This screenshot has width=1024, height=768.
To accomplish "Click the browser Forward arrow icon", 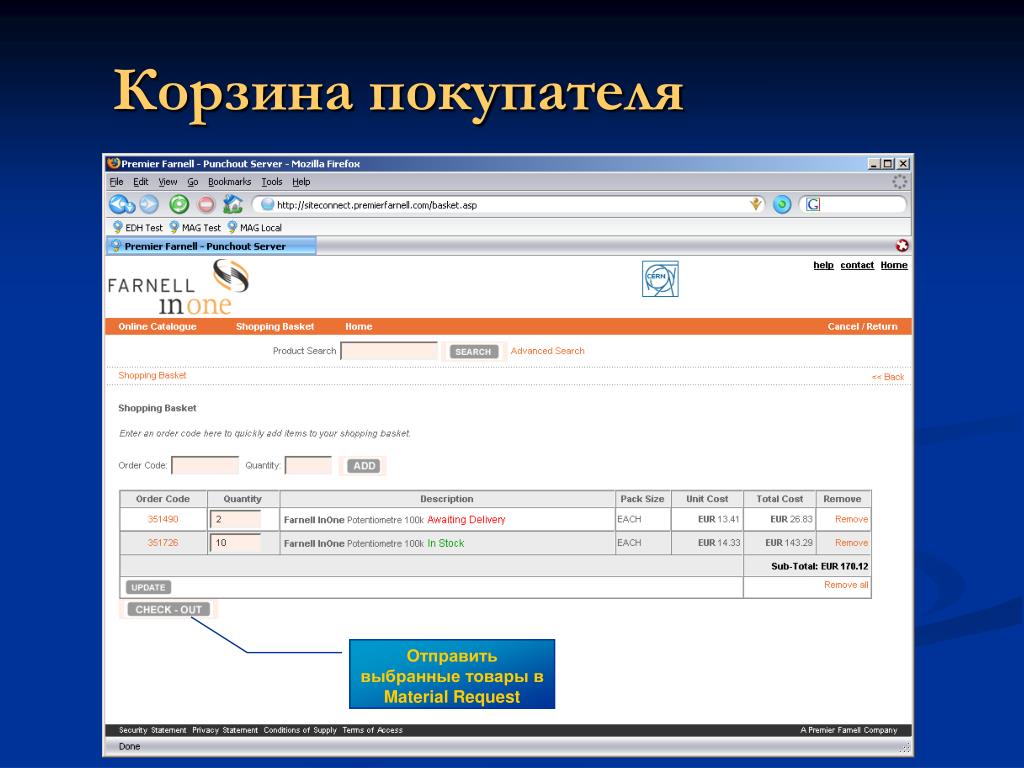I will click(150, 204).
